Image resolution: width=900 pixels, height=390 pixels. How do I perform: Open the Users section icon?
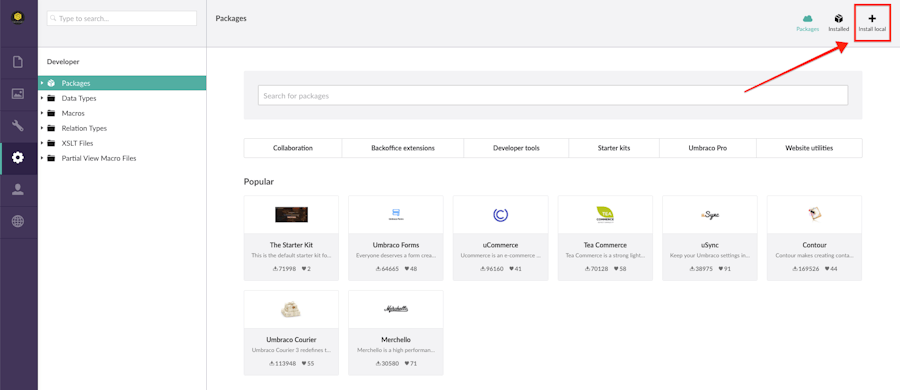tap(18, 190)
